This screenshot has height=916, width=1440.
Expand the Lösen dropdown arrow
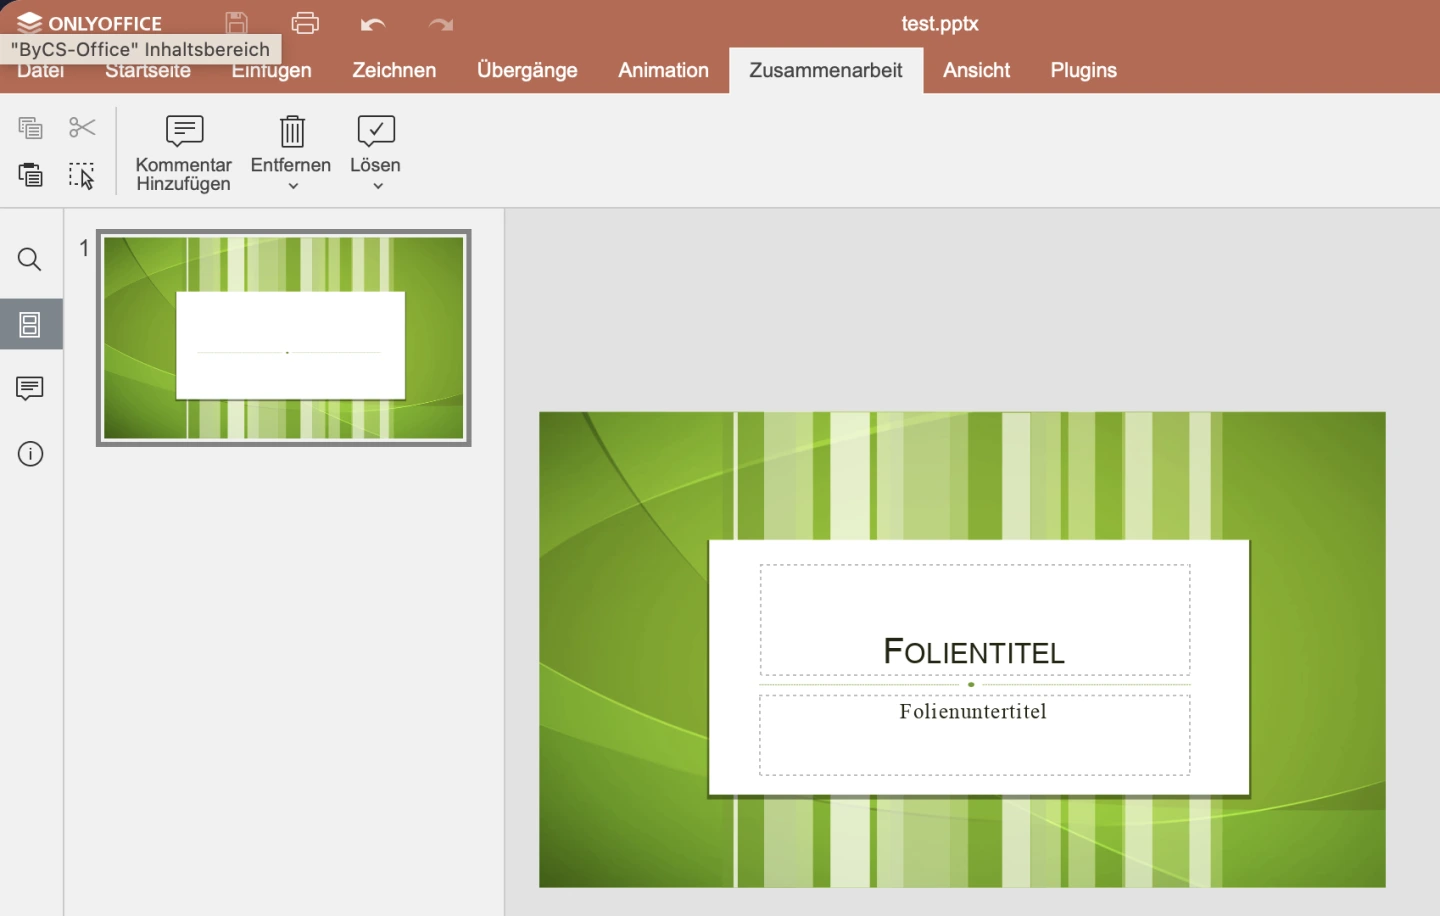coord(378,186)
